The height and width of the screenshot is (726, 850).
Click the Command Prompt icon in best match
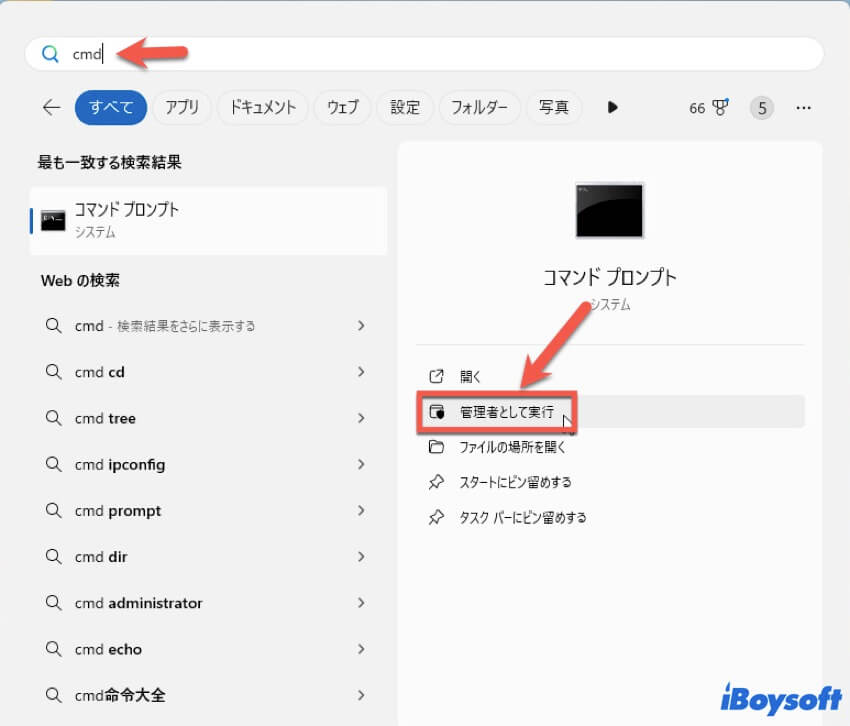pos(53,220)
